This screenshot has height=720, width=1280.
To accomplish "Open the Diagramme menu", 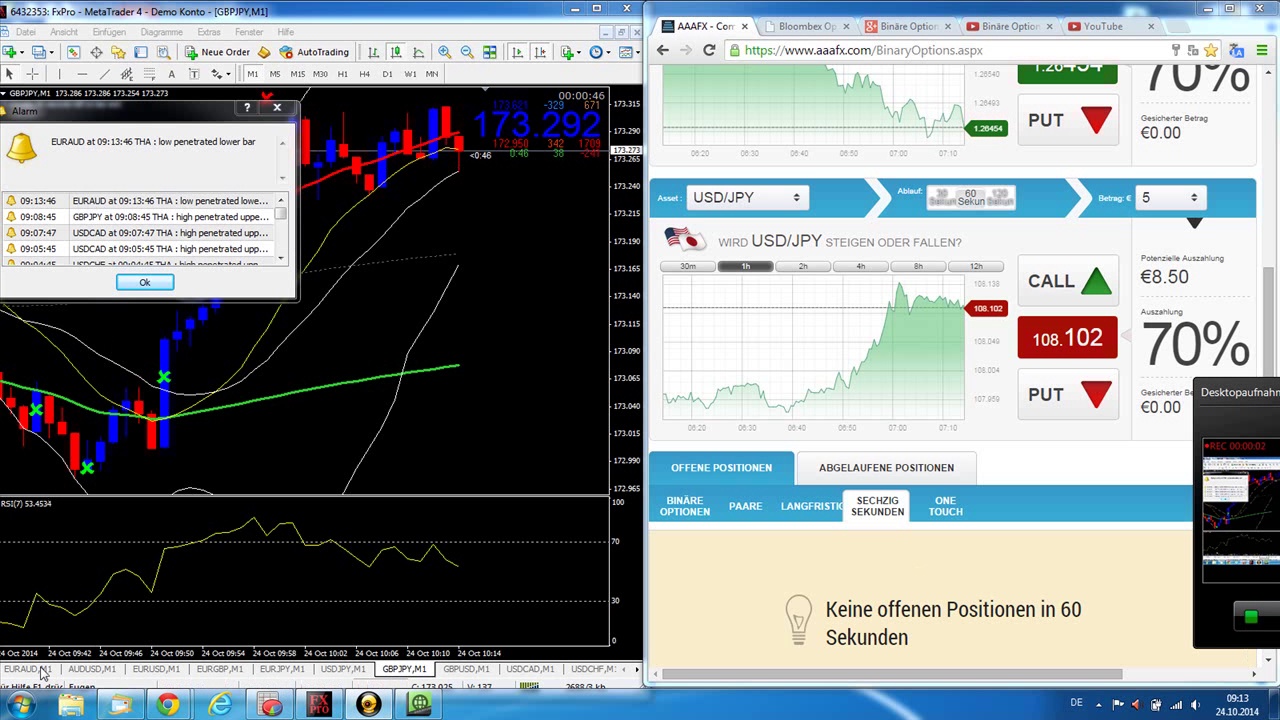I will tap(161, 32).
